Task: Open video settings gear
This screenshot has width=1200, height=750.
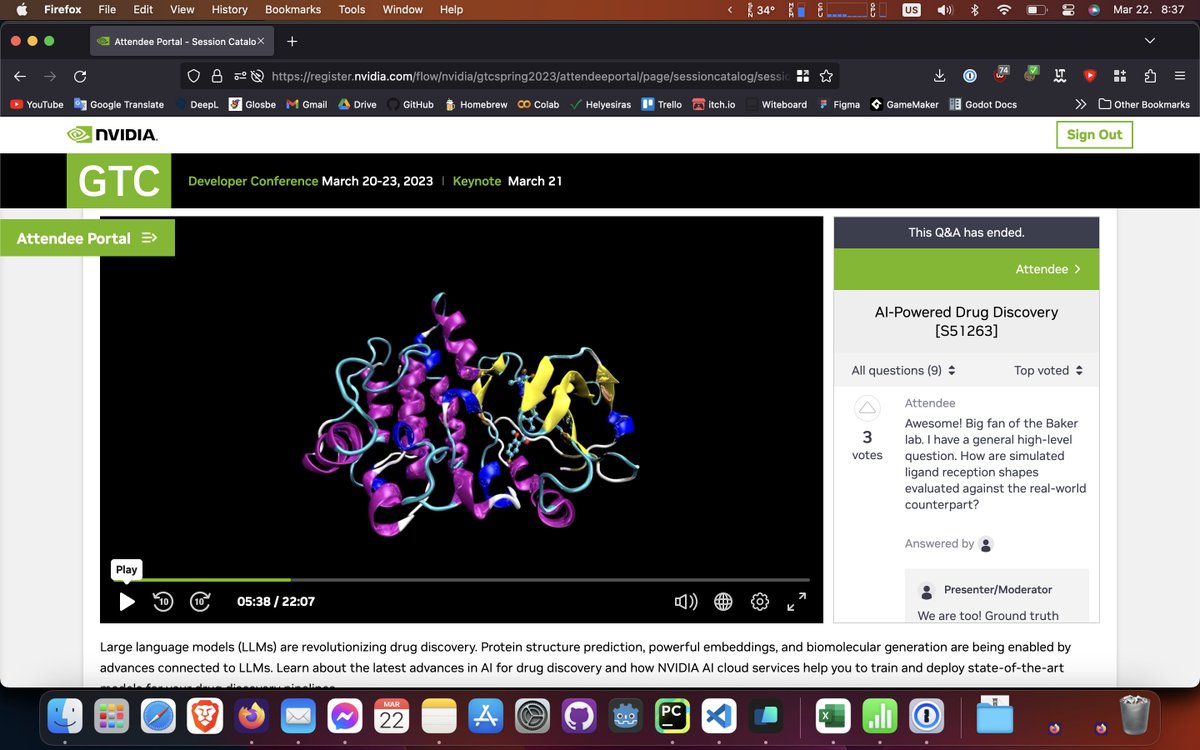Action: (x=760, y=601)
